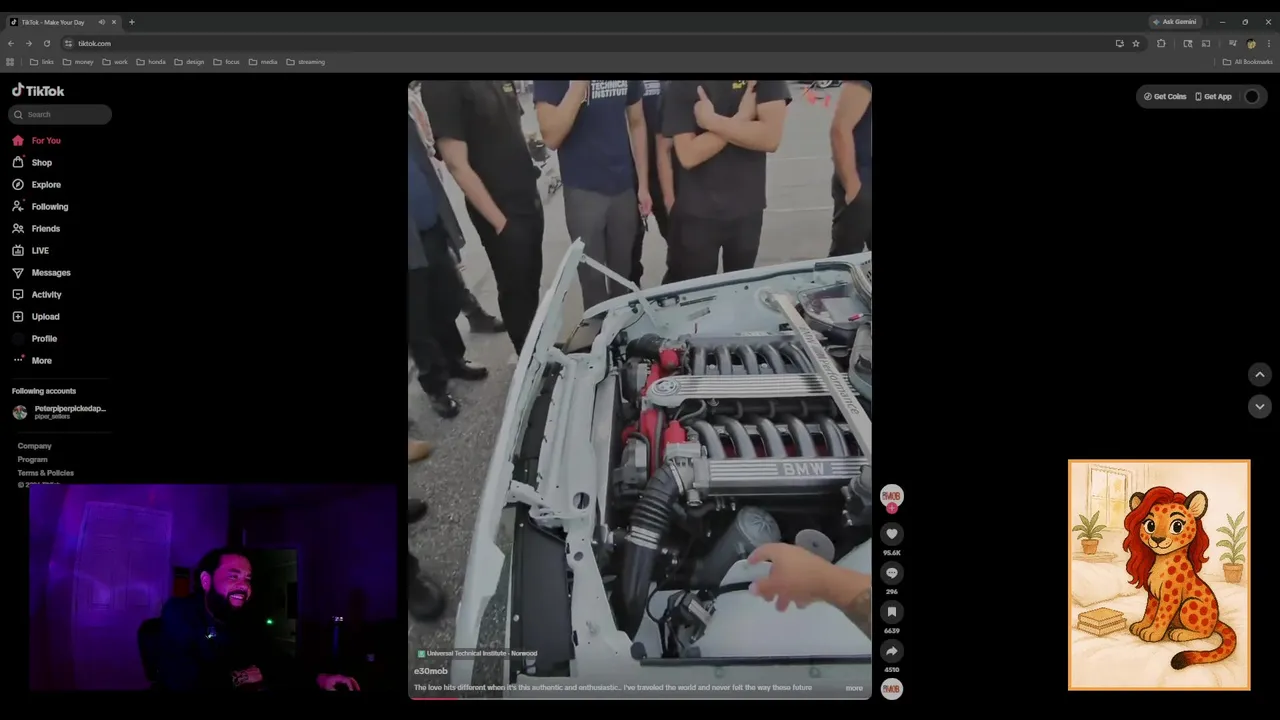Open the focus bookmark folder
The height and width of the screenshot is (720, 1280).
(226, 62)
